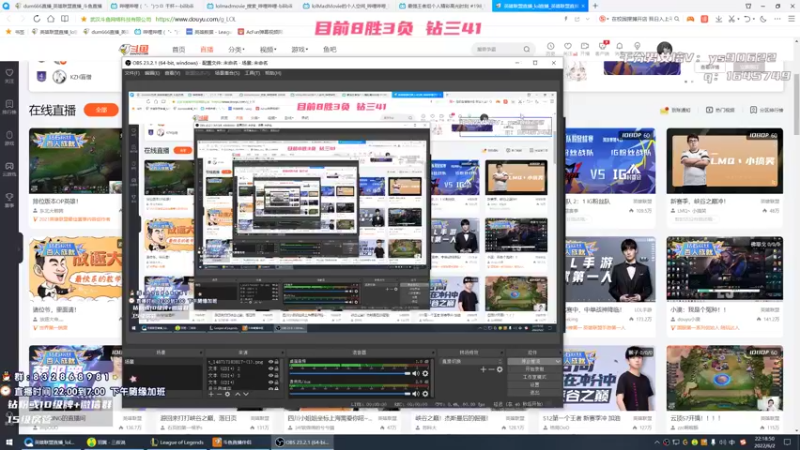Move the selected source down

coord(246,394)
